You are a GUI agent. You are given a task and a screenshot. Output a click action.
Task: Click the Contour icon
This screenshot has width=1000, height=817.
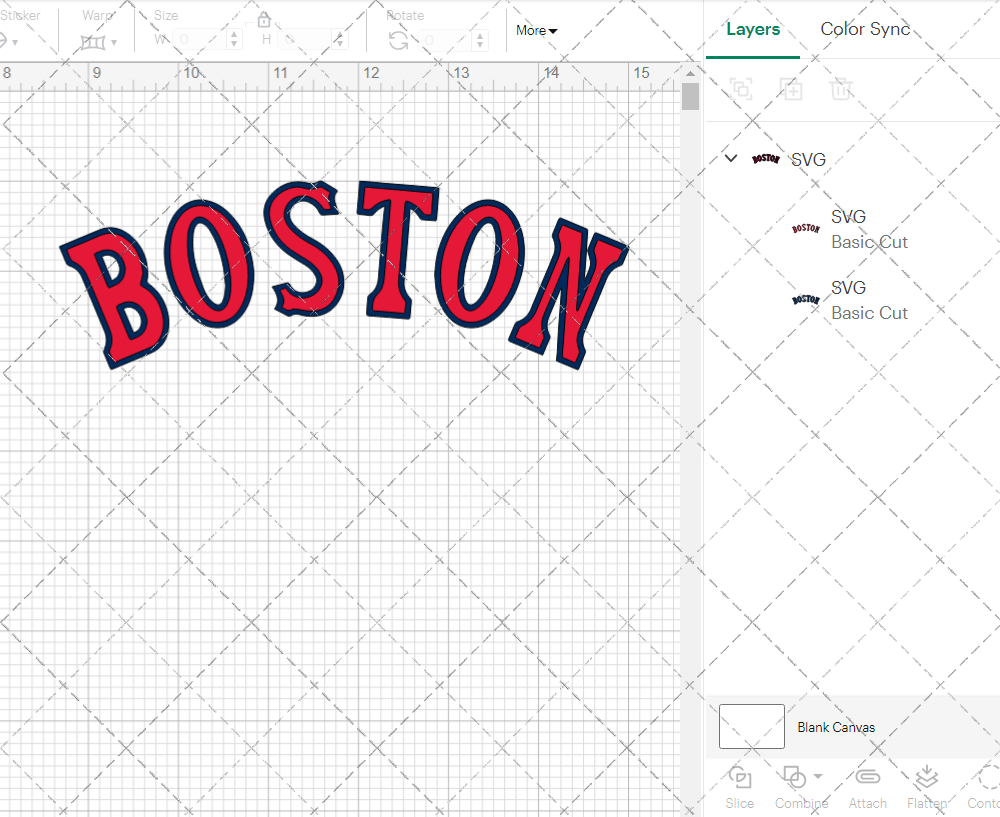(x=989, y=777)
